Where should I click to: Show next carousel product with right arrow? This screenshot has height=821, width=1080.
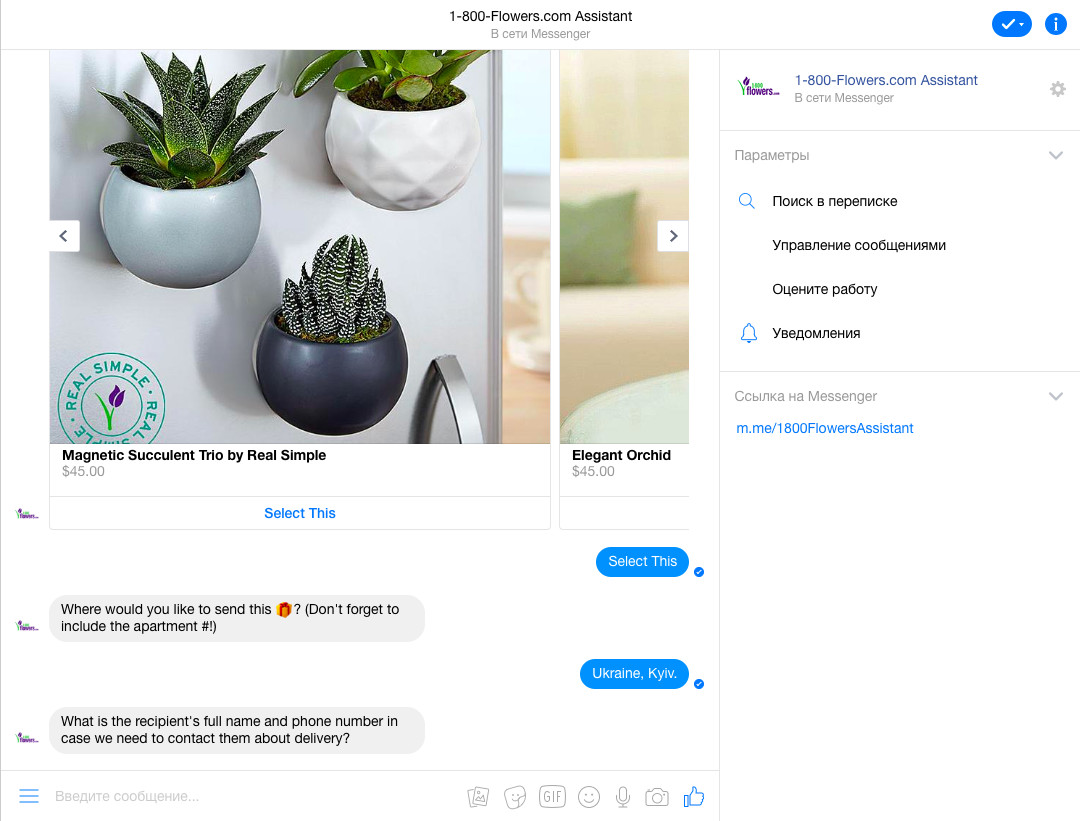click(673, 236)
